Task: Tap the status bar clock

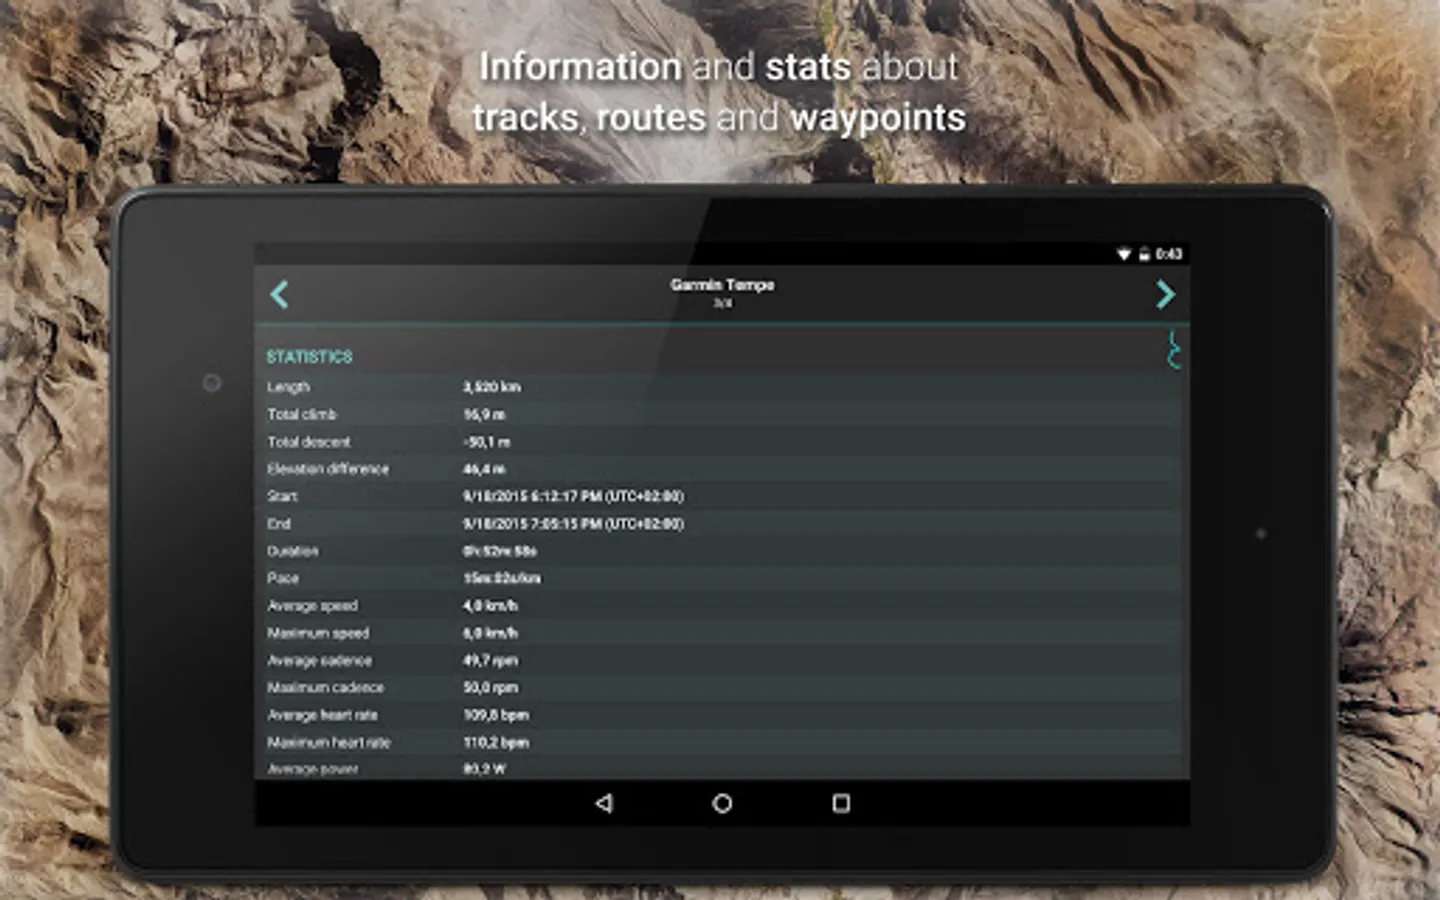Action: point(1168,254)
